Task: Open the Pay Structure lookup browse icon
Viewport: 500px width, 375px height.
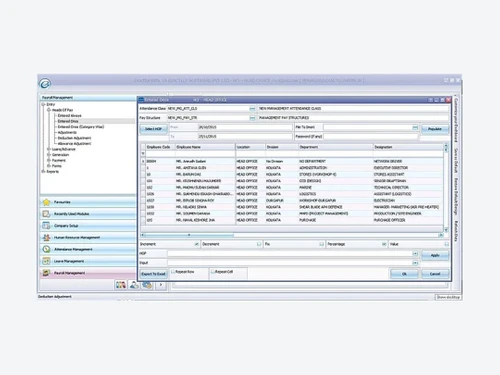Action: pos(252,118)
